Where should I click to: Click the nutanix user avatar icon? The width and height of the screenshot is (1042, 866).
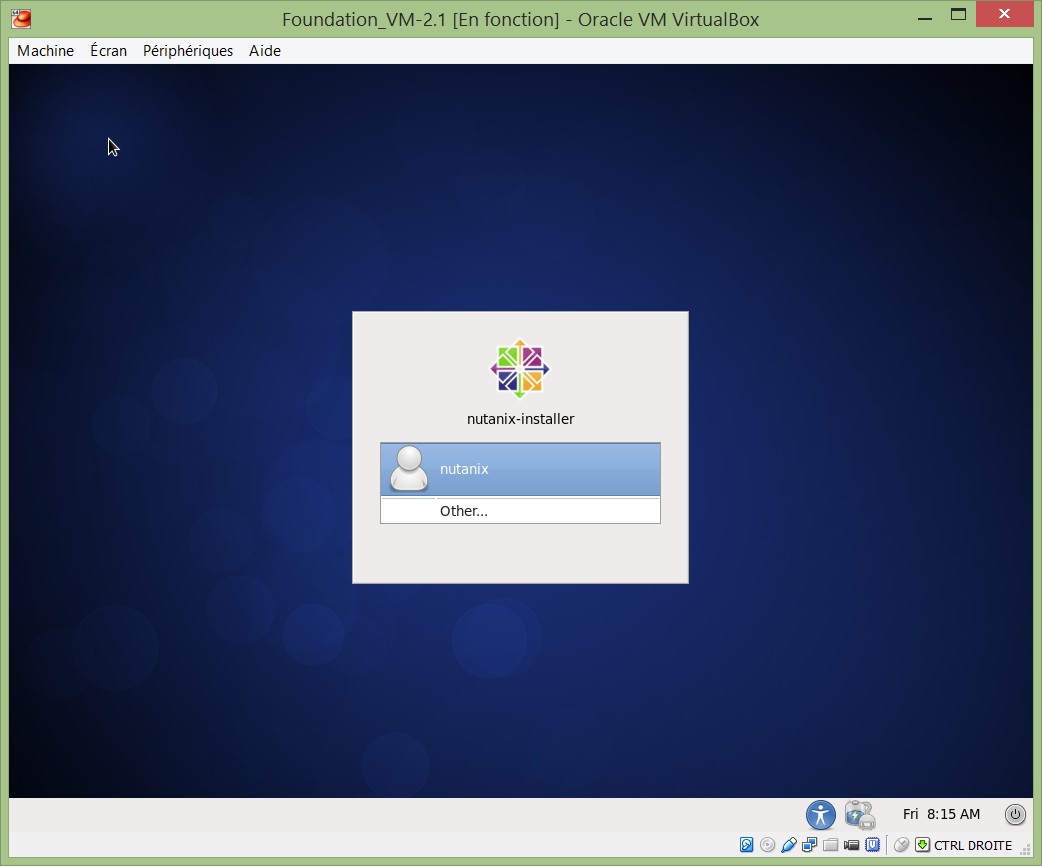[409, 469]
